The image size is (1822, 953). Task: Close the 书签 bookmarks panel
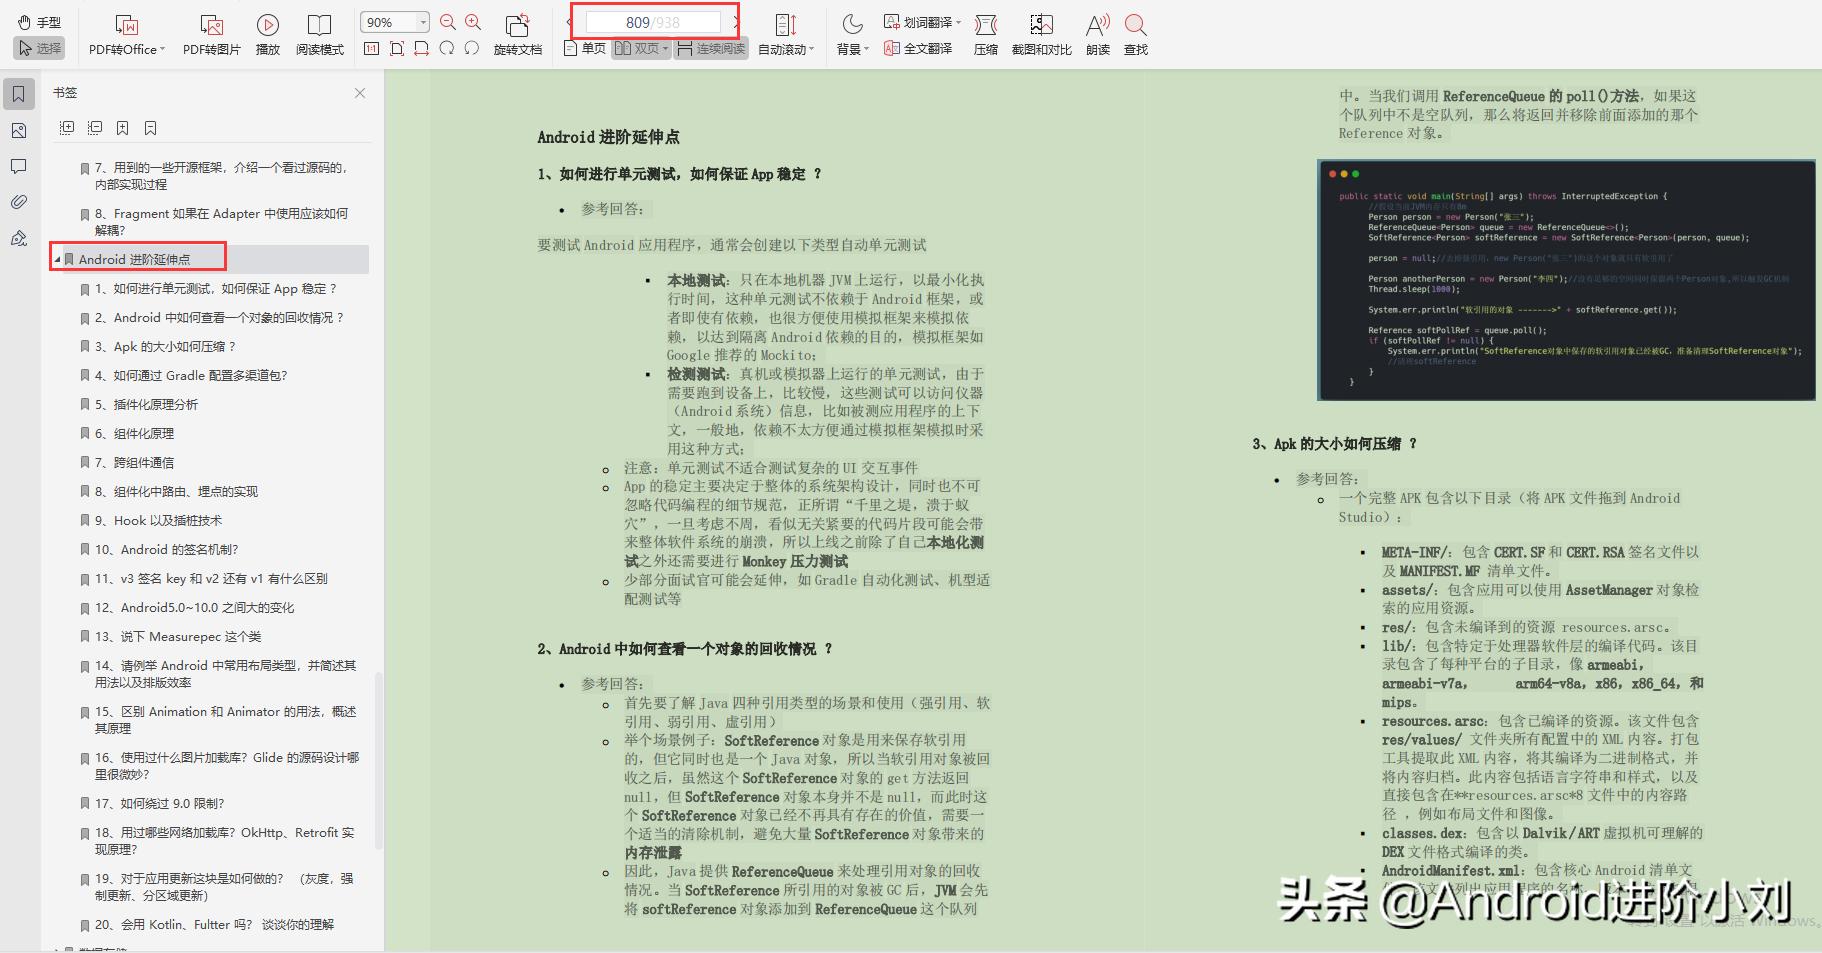tap(360, 92)
